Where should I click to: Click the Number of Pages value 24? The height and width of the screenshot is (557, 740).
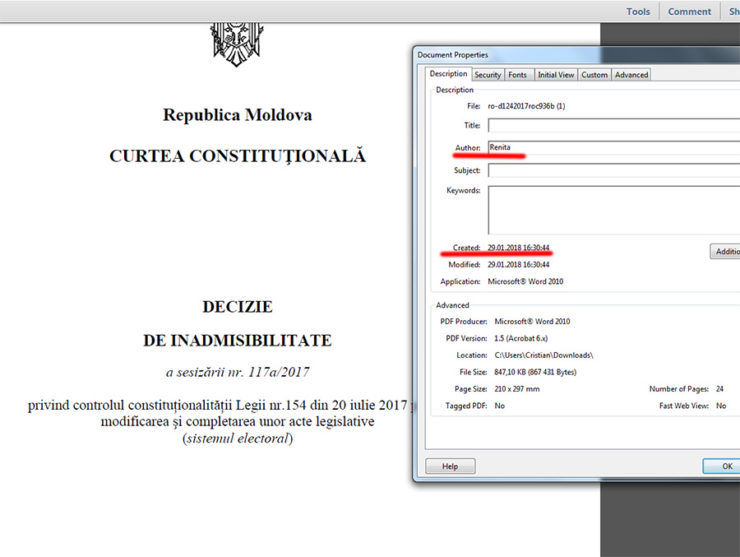coord(720,389)
